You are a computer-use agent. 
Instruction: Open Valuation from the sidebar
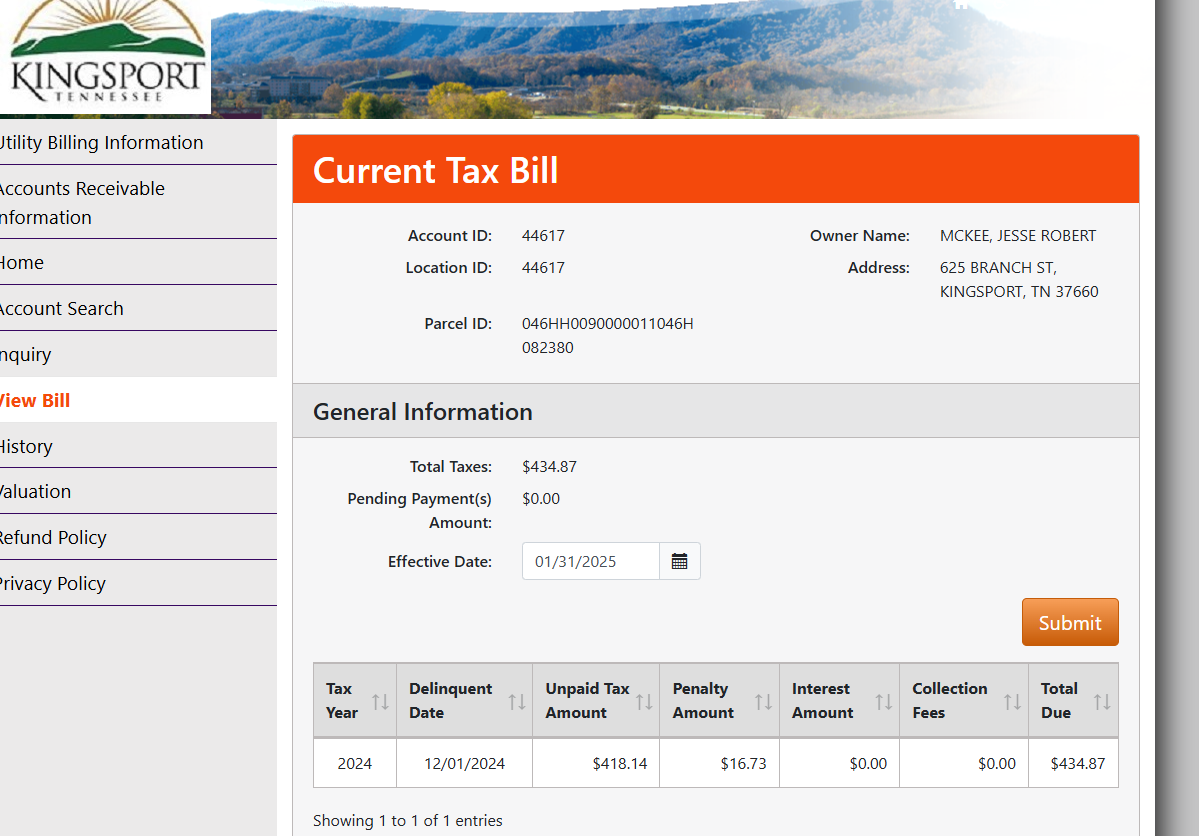click(35, 492)
